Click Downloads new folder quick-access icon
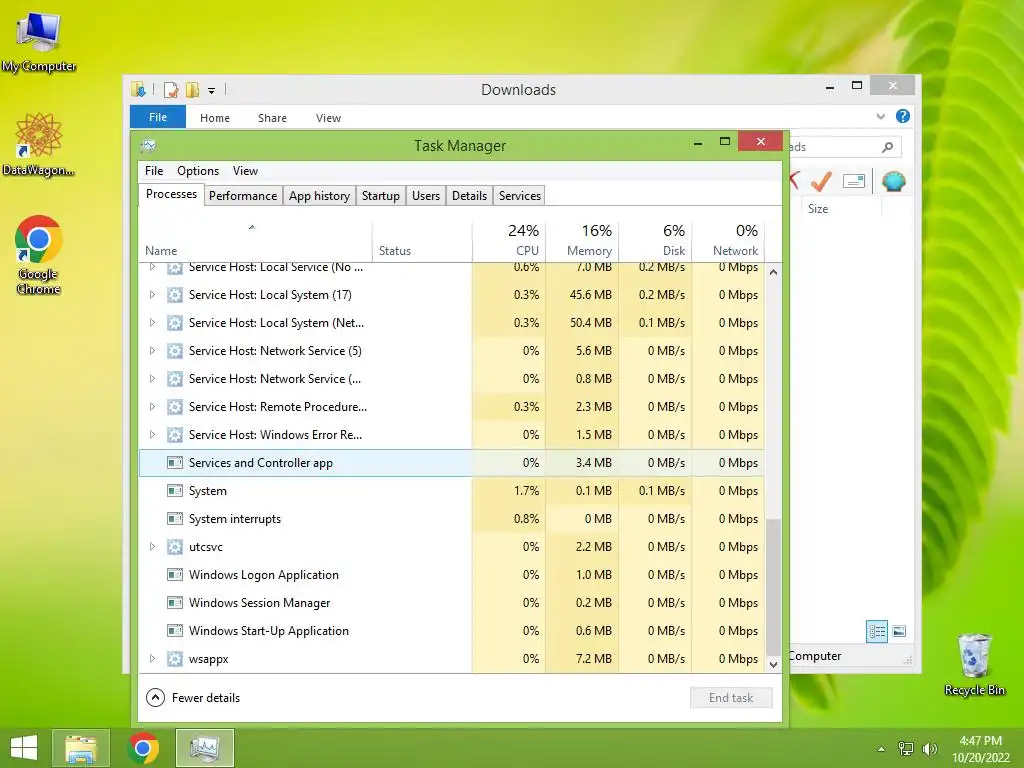 pyautogui.click(x=192, y=89)
